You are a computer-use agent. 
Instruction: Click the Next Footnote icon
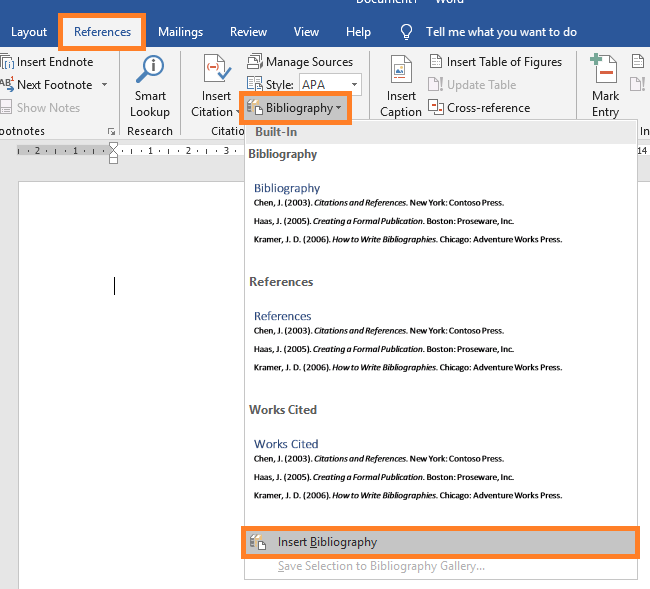(7, 85)
